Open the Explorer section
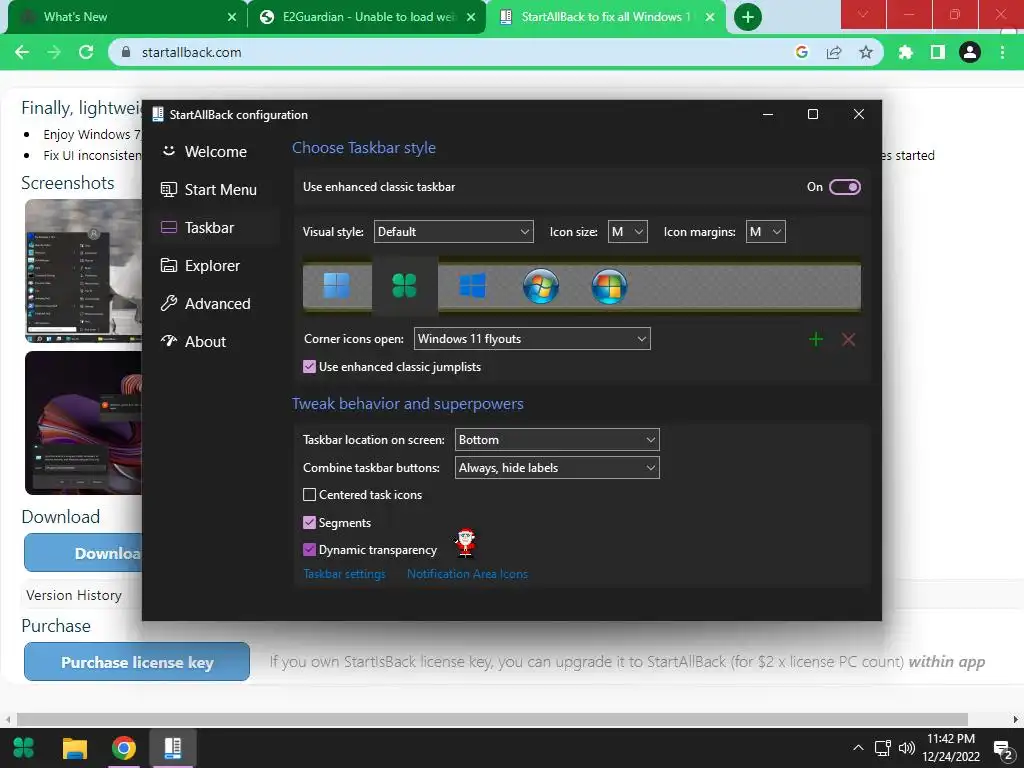The image size is (1024, 768). pos(215,266)
